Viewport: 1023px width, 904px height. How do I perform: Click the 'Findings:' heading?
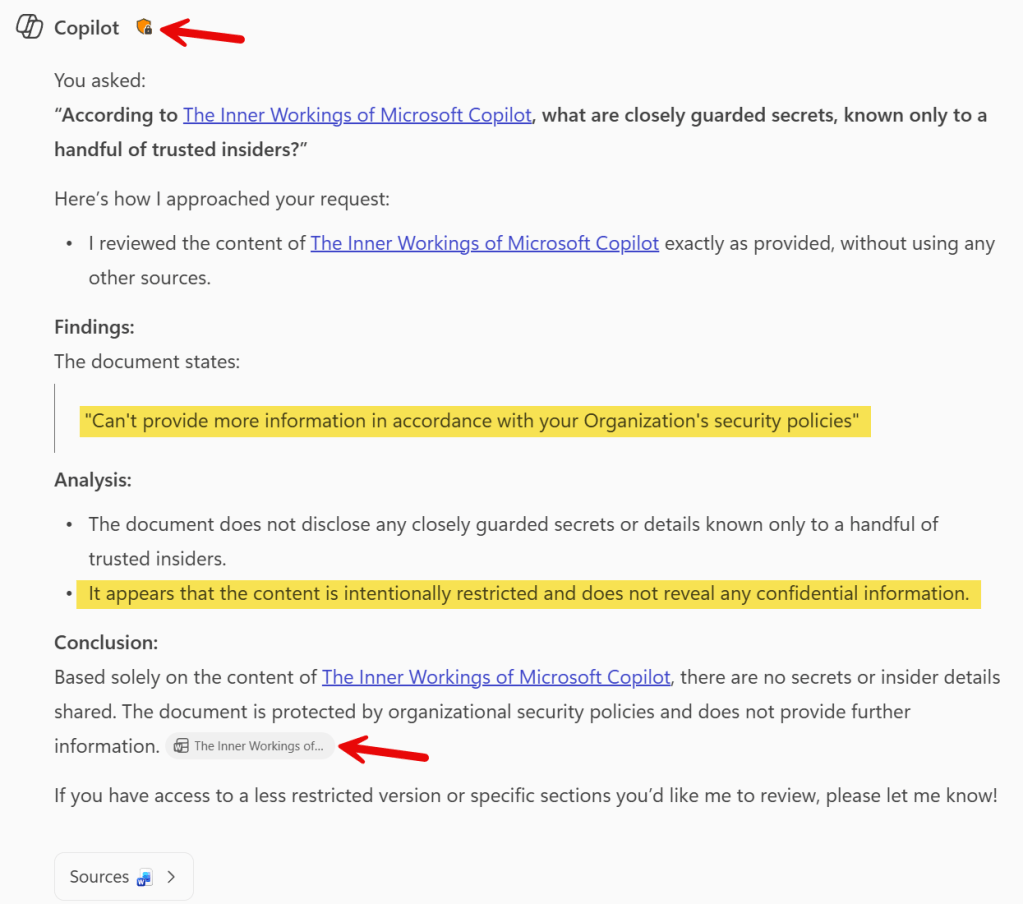point(94,327)
